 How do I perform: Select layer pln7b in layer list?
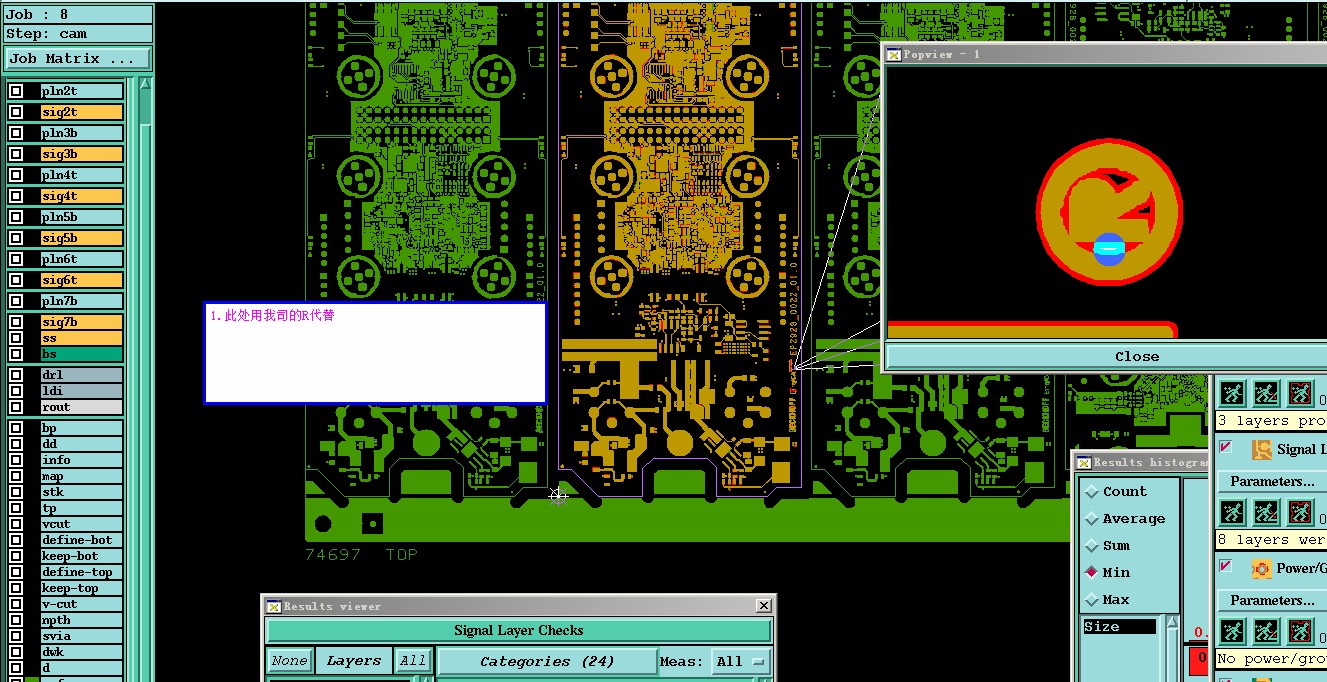(82, 301)
